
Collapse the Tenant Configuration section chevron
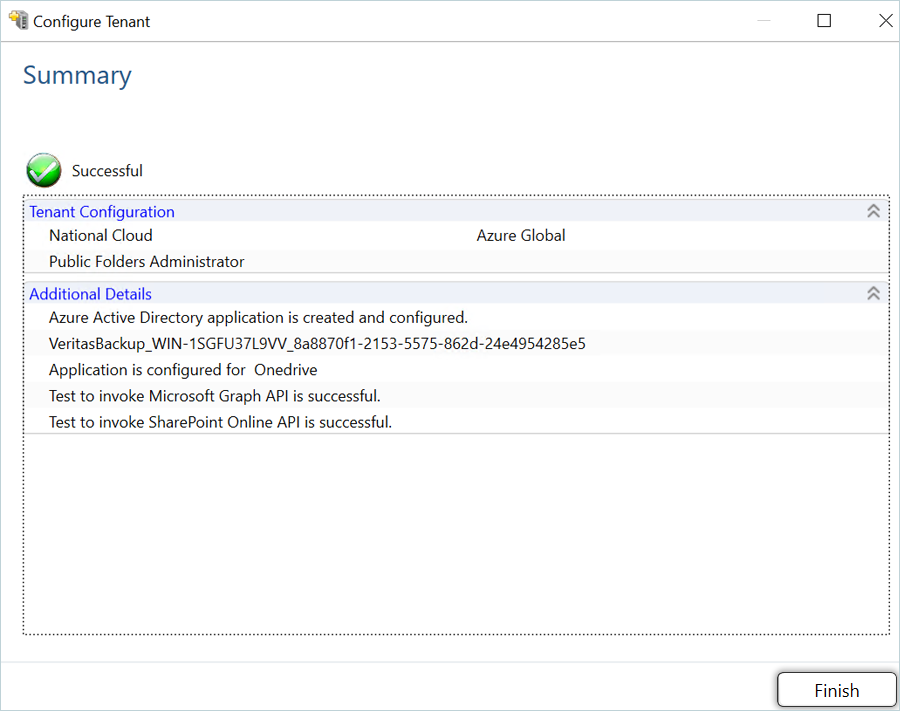pos(873,211)
